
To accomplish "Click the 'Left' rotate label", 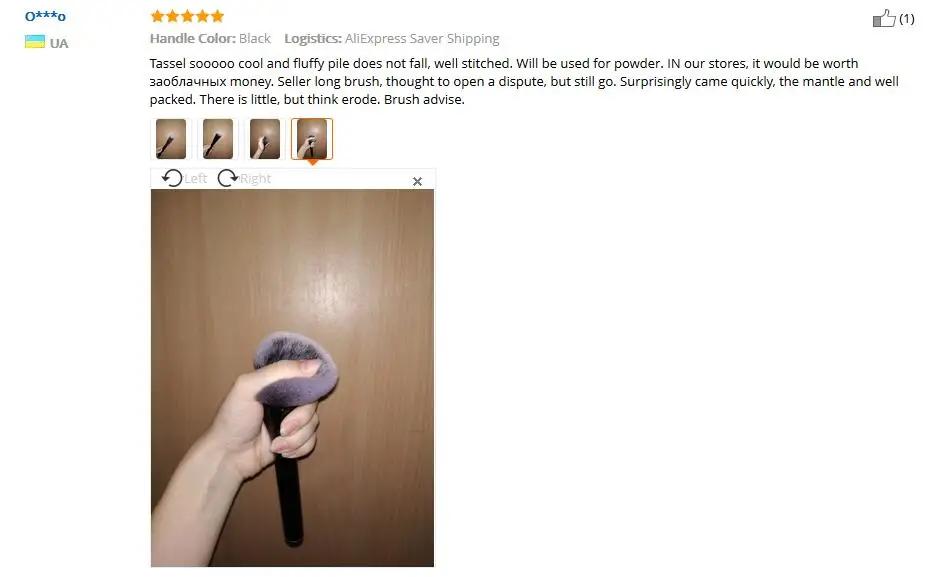I will [x=196, y=178].
